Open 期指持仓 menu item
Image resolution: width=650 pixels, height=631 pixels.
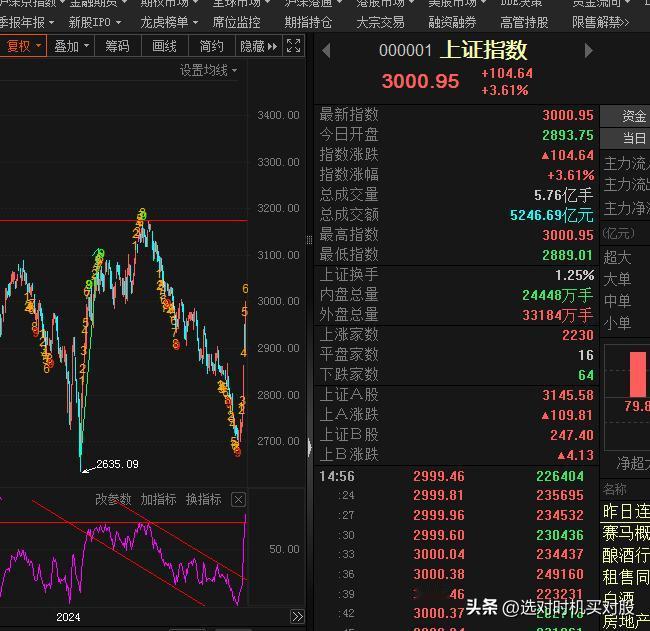pos(308,22)
